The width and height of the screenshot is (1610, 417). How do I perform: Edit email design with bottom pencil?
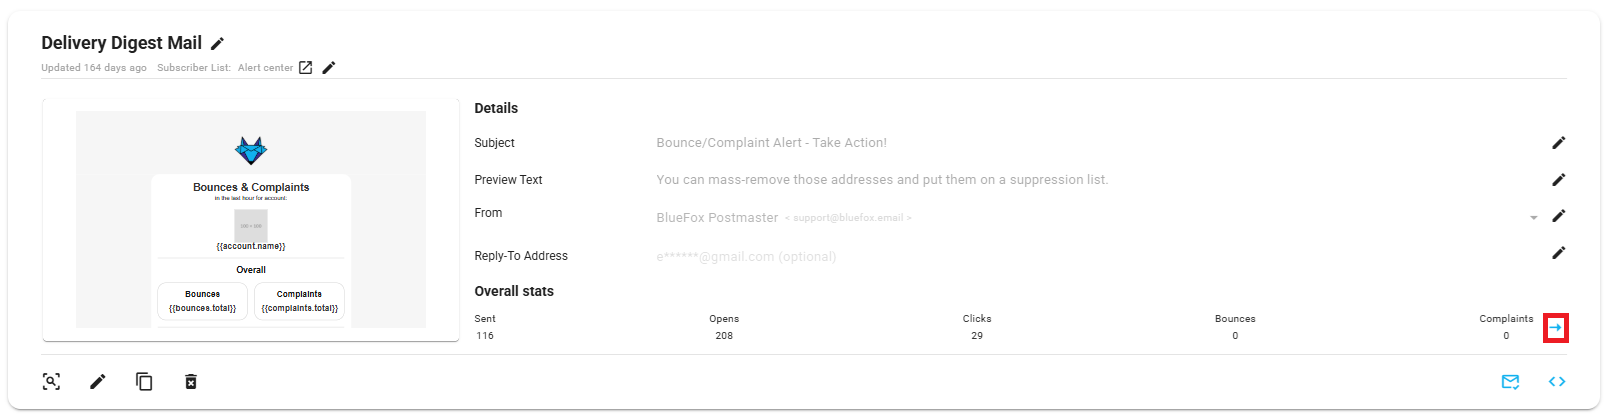pos(98,381)
